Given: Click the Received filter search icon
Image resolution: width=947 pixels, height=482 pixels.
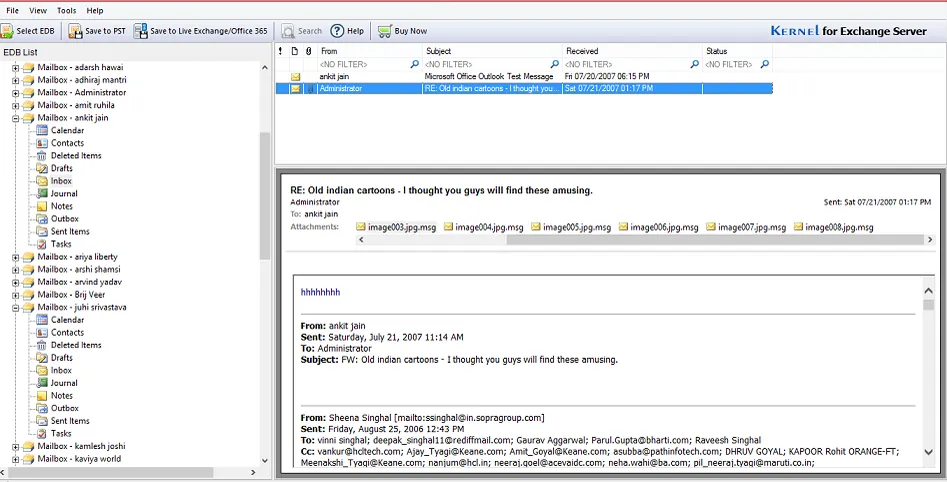Looking at the screenshot, I should pyautogui.click(x=695, y=64).
